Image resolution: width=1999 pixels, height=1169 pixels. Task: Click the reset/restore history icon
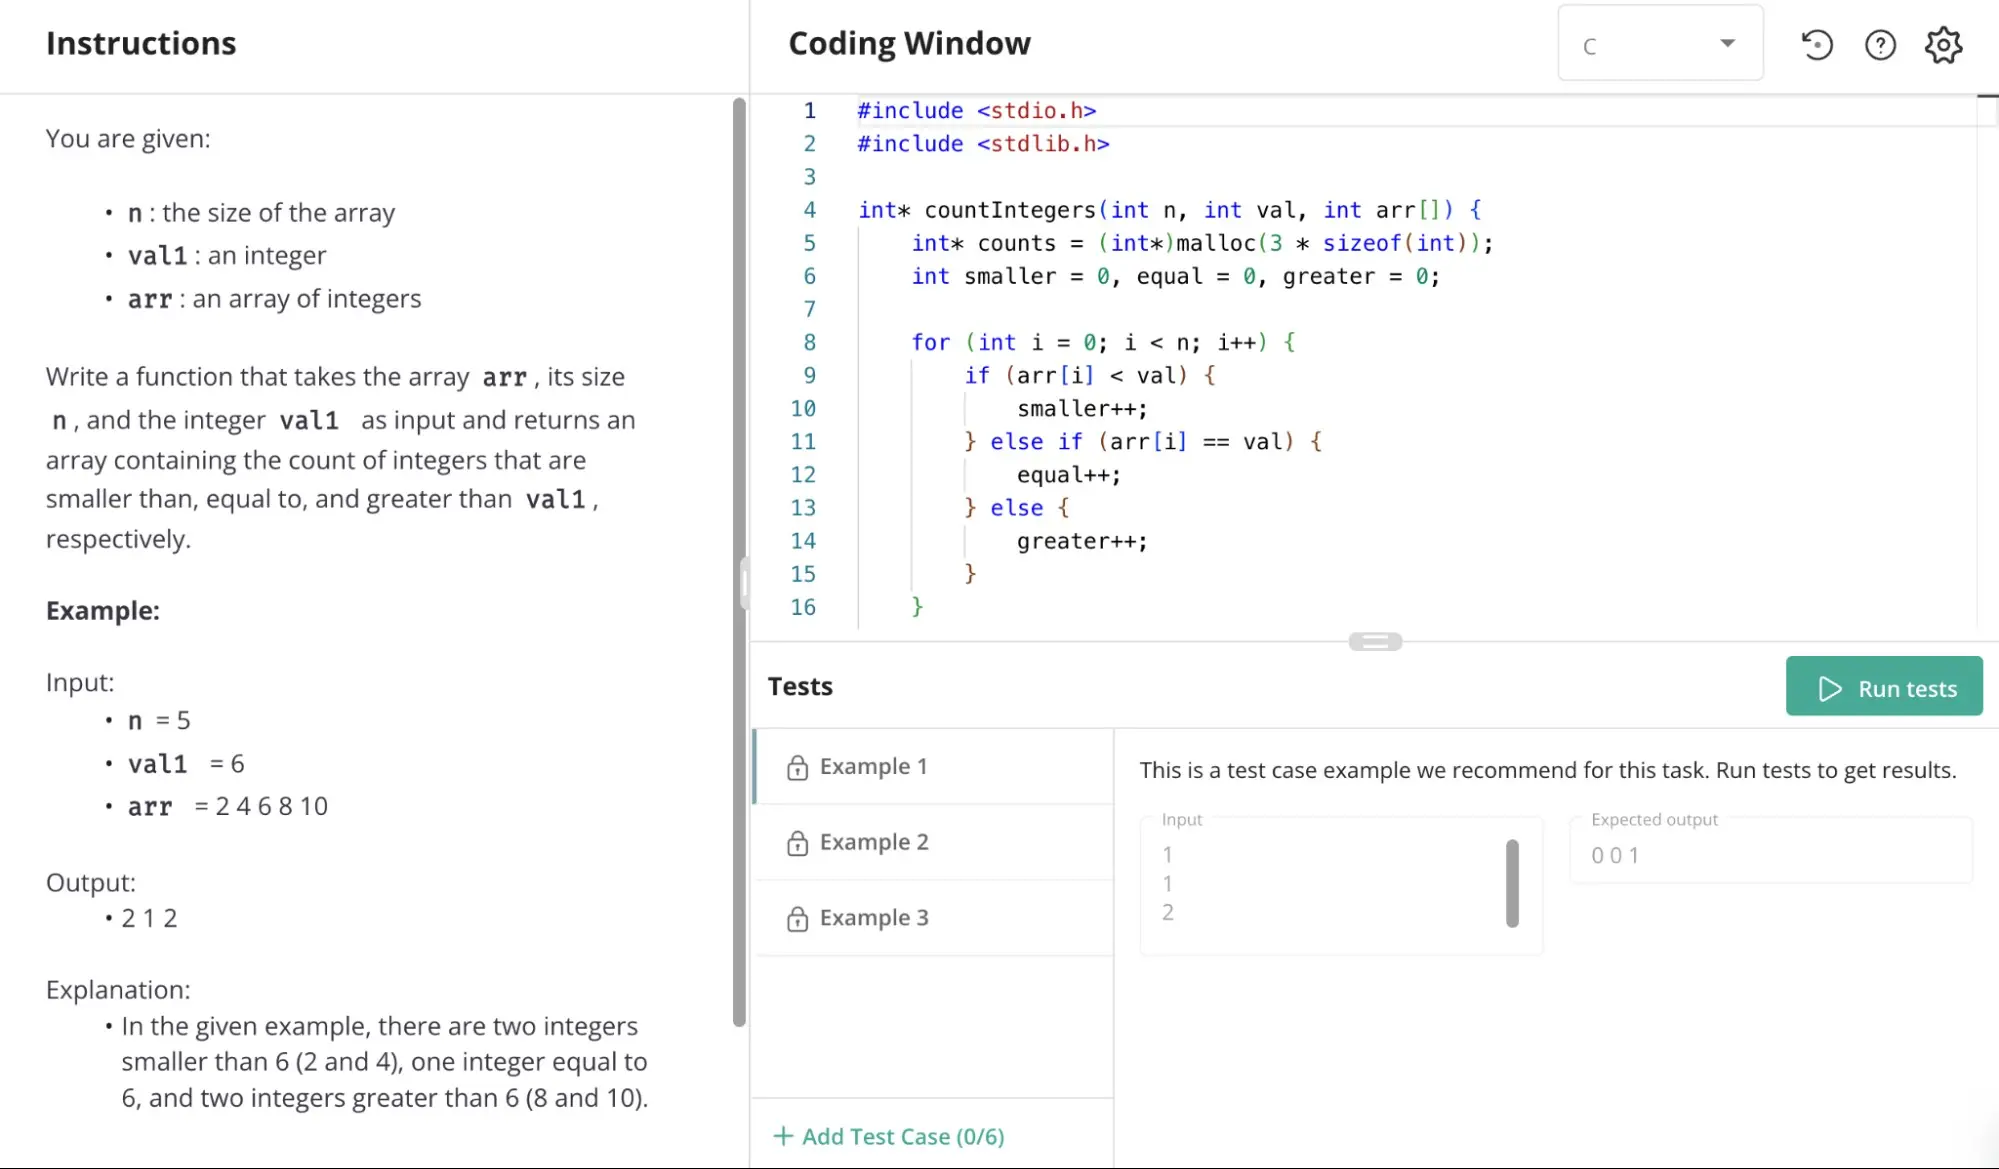(x=1818, y=45)
